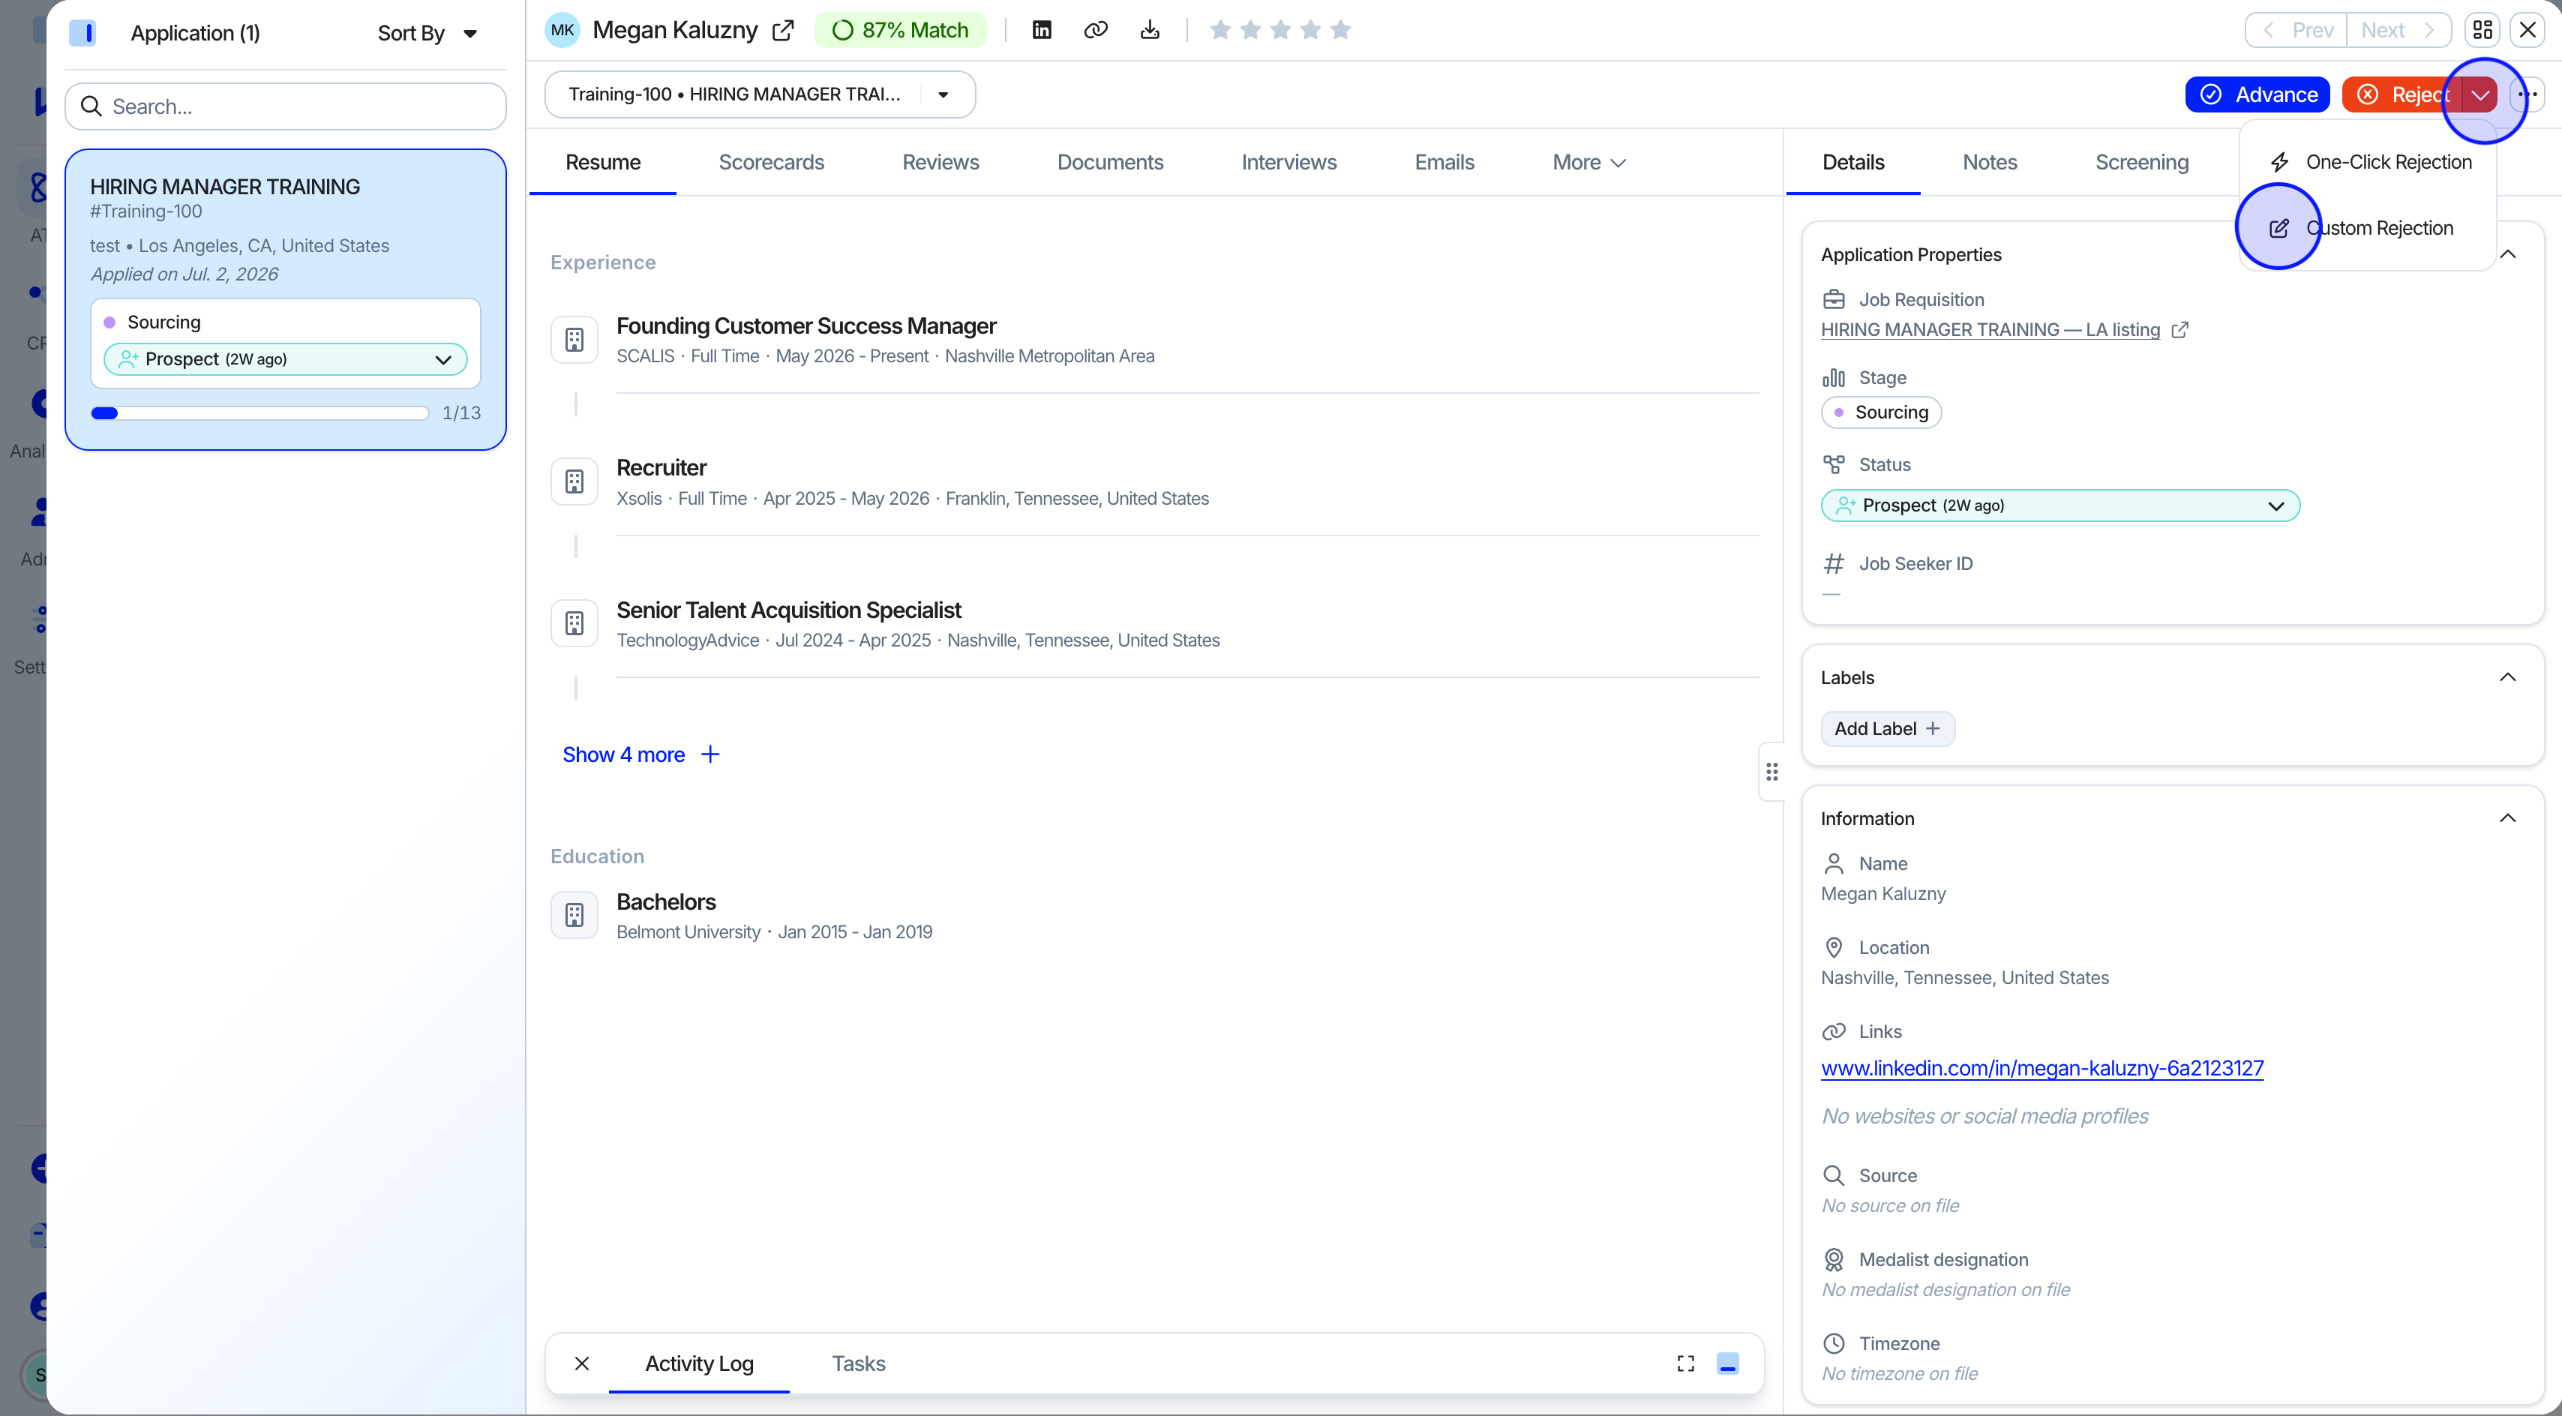The width and height of the screenshot is (2562, 1416).
Task: Close the candidate panel with X
Action: click(x=2527, y=30)
